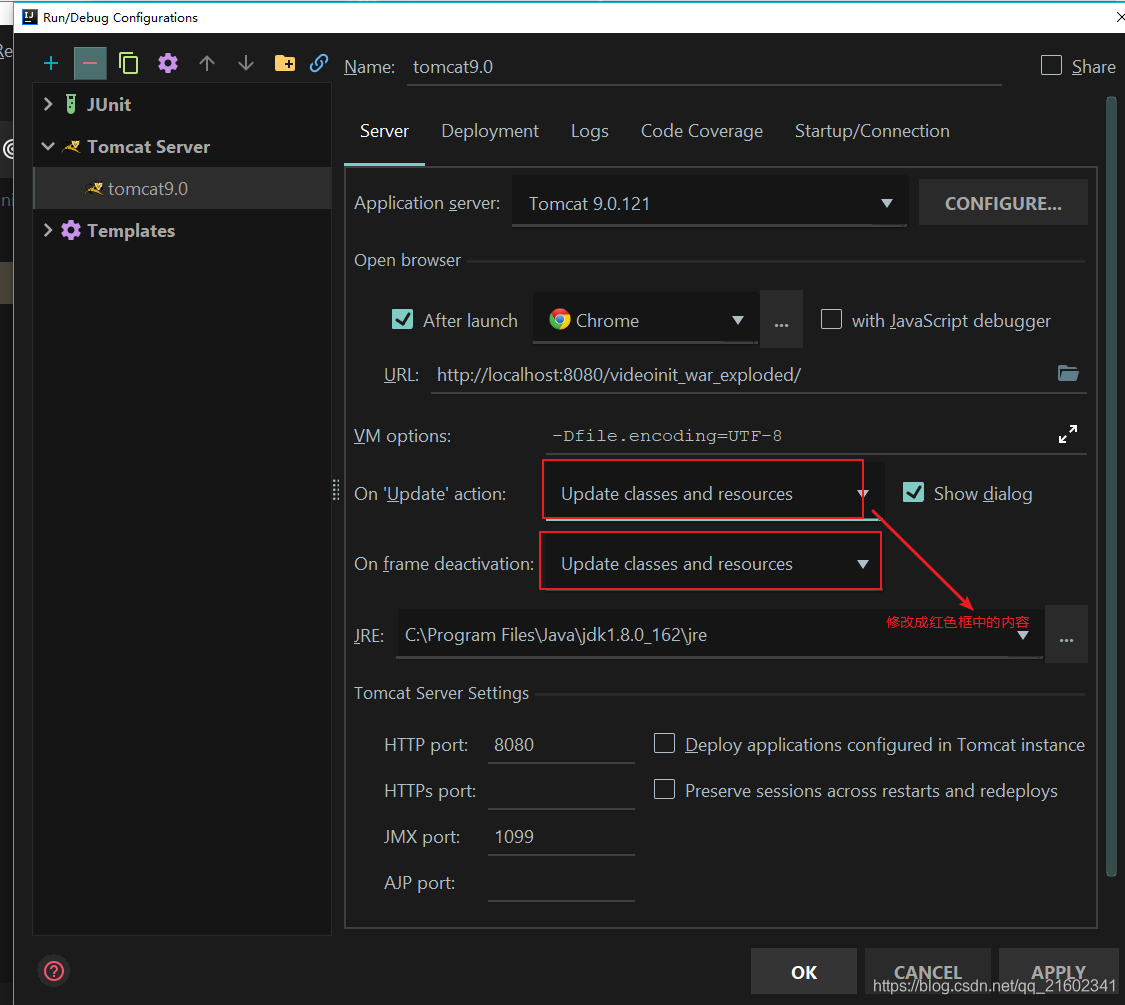Click the CANCEL button
Image resolution: width=1125 pixels, height=1005 pixels.
(928, 972)
